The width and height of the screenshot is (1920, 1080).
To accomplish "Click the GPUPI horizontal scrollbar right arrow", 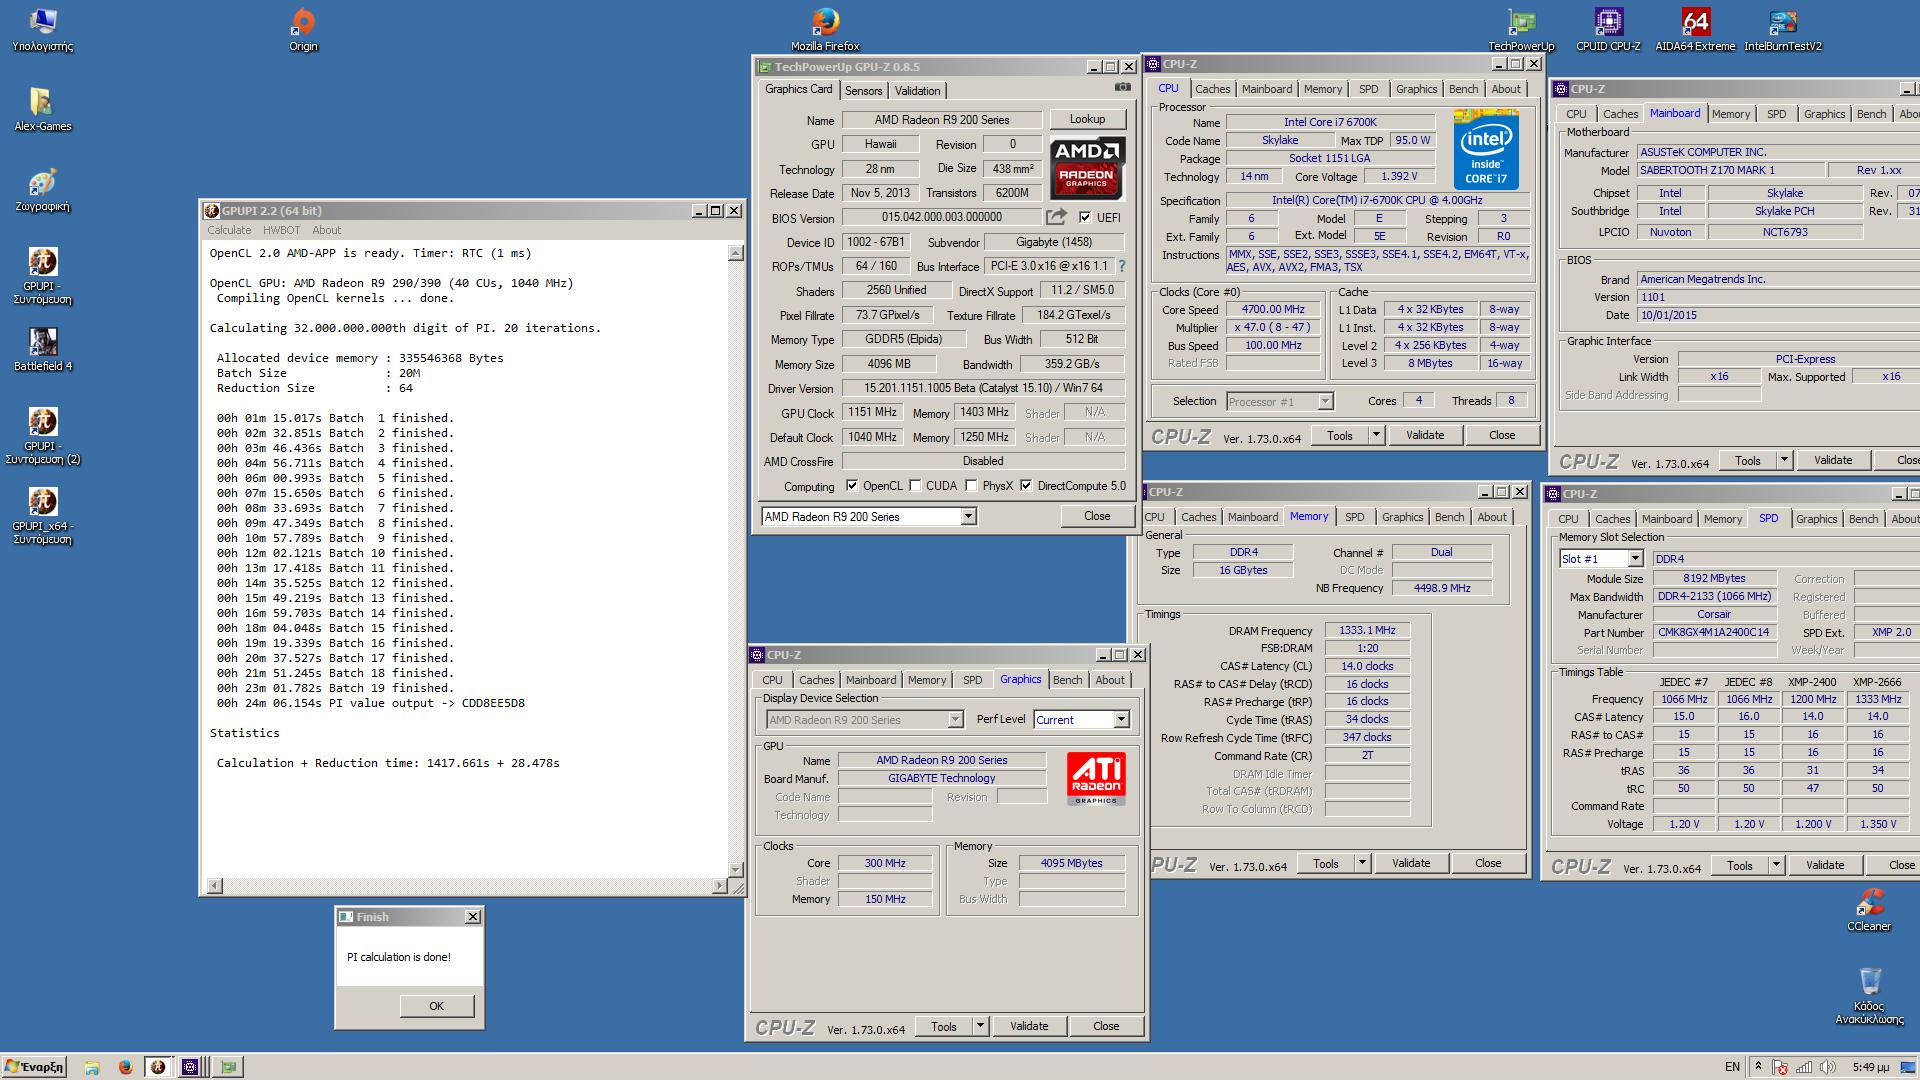I will (x=720, y=886).
